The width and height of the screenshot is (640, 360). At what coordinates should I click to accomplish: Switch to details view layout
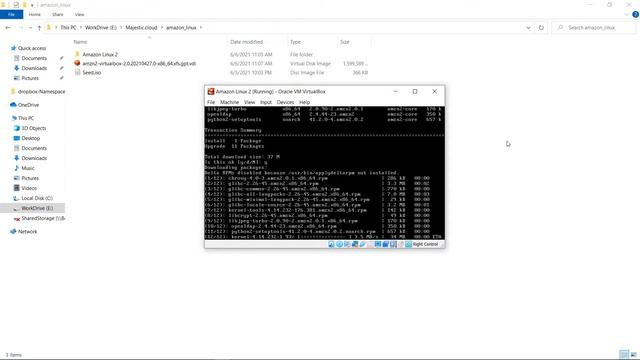(624, 354)
